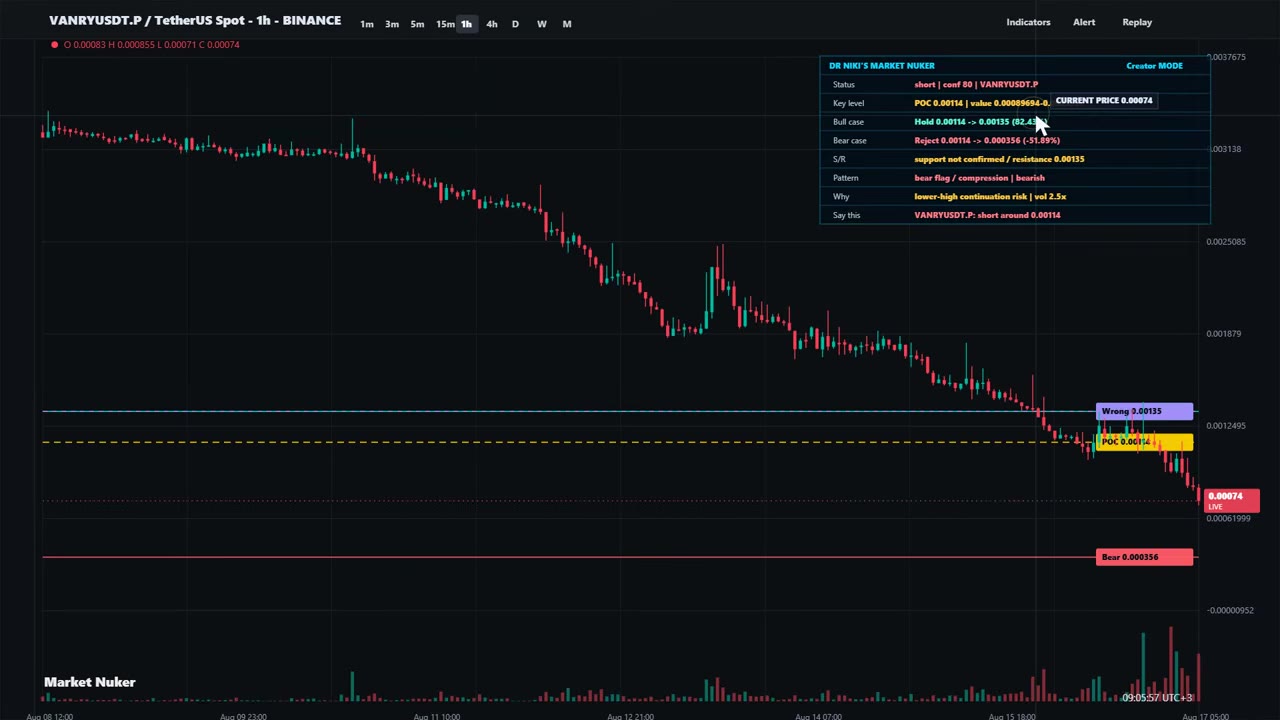1280x720 pixels.
Task: Select the 1h timeframe
Action: pos(466,24)
